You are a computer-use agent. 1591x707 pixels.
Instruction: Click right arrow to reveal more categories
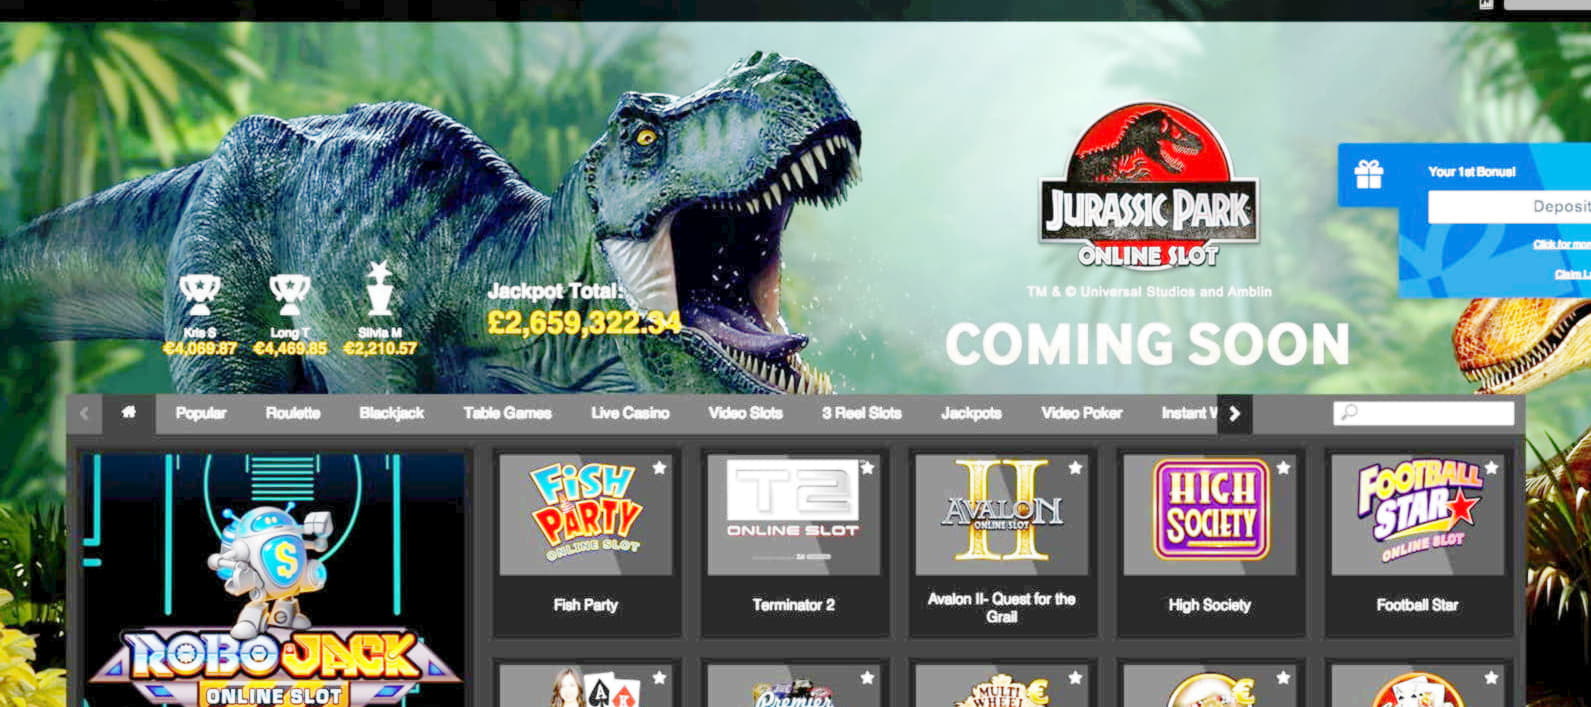pyautogui.click(x=1235, y=413)
